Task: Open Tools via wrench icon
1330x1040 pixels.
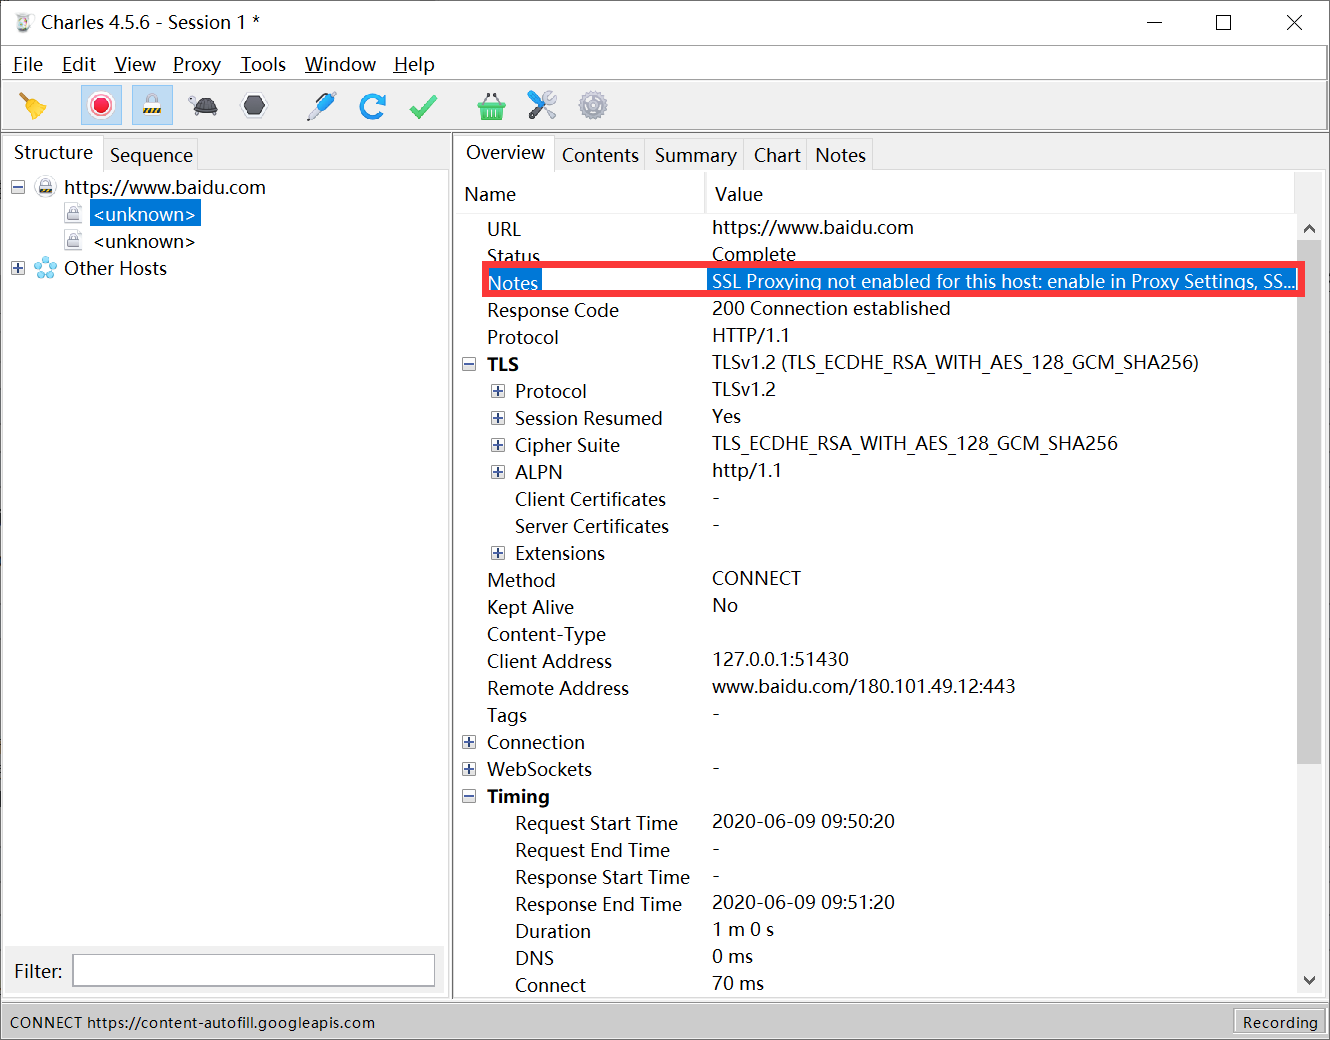Action: (542, 105)
